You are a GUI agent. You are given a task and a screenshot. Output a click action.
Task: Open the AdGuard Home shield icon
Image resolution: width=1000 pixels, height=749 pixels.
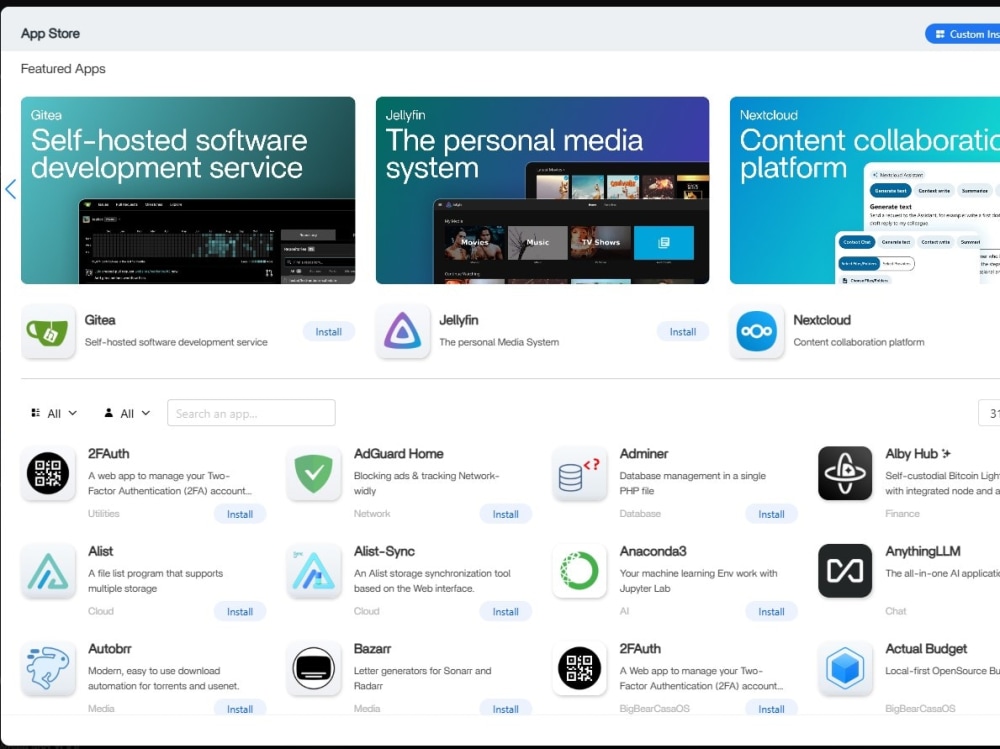(314, 473)
